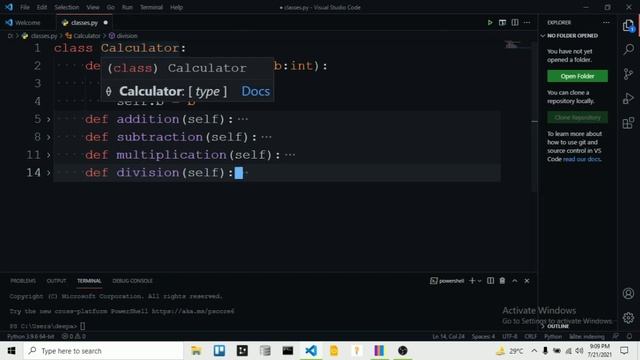Create a new terminal with plus icon
The image size is (640, 360).
[x=472, y=281]
